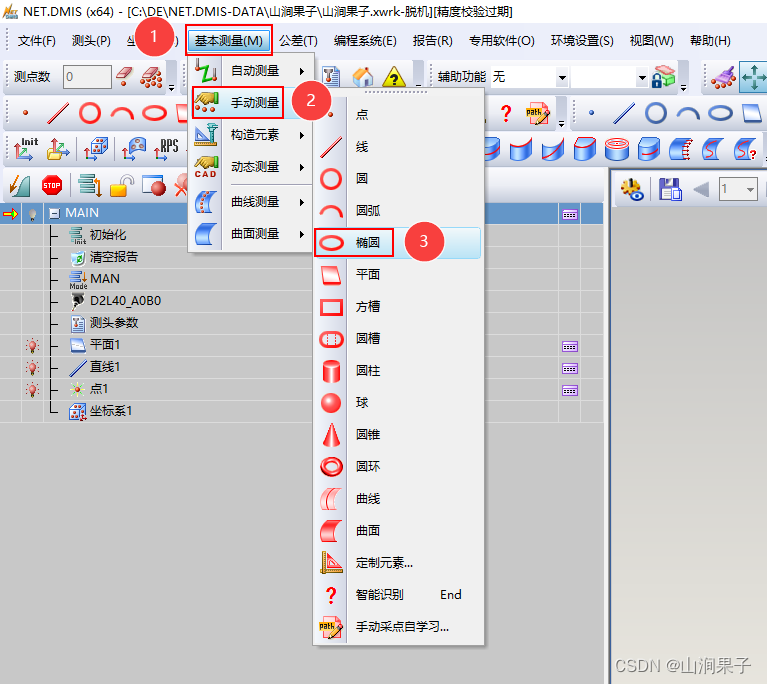Image resolution: width=767 pixels, height=684 pixels.
Task: Open the 报告(R) menu
Action: coord(432,41)
